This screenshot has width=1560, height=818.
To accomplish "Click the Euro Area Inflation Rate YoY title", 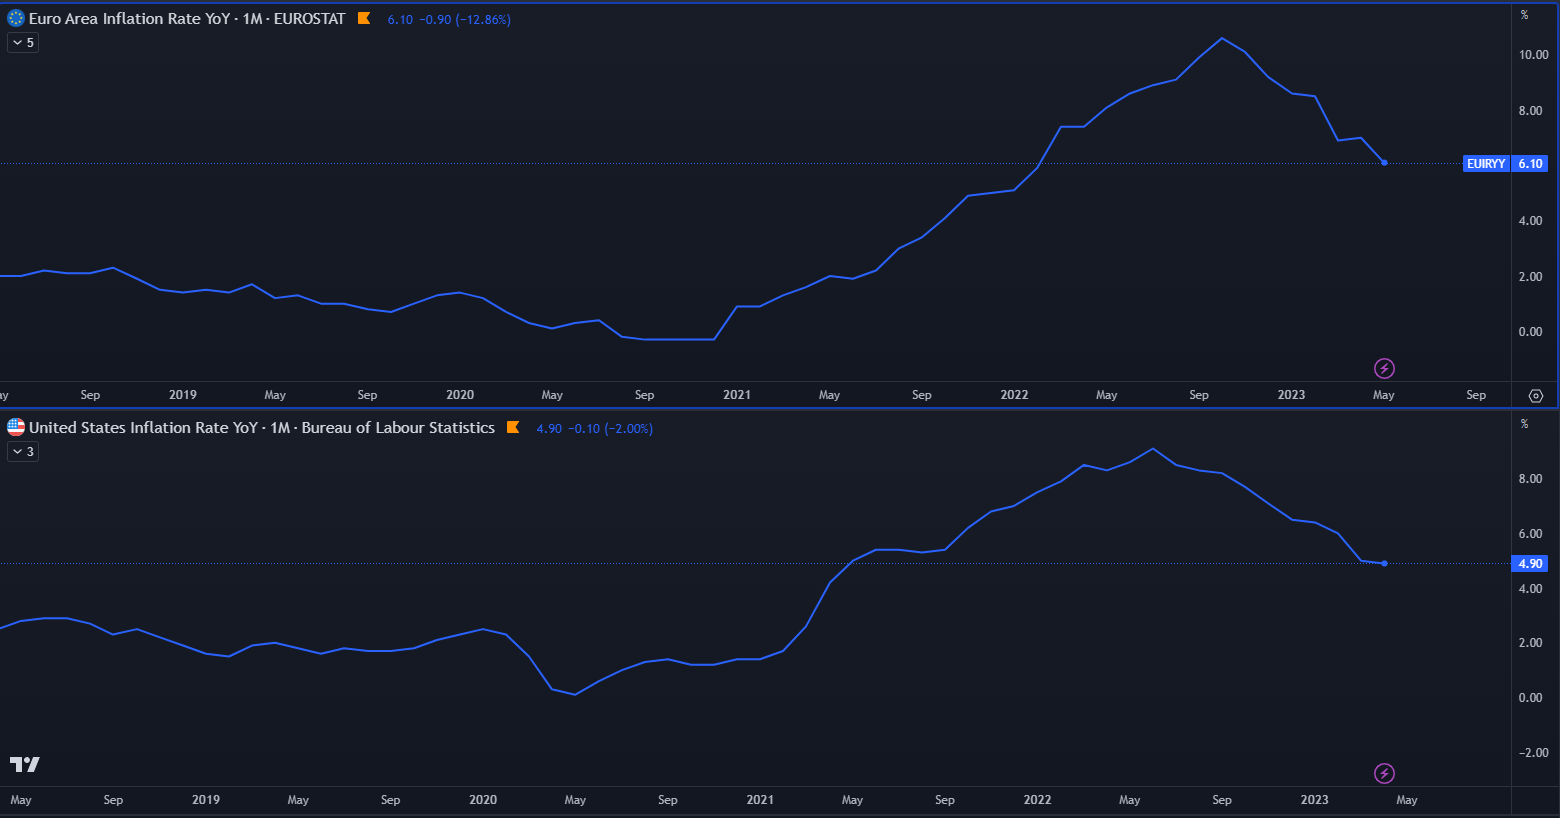I will point(186,18).
